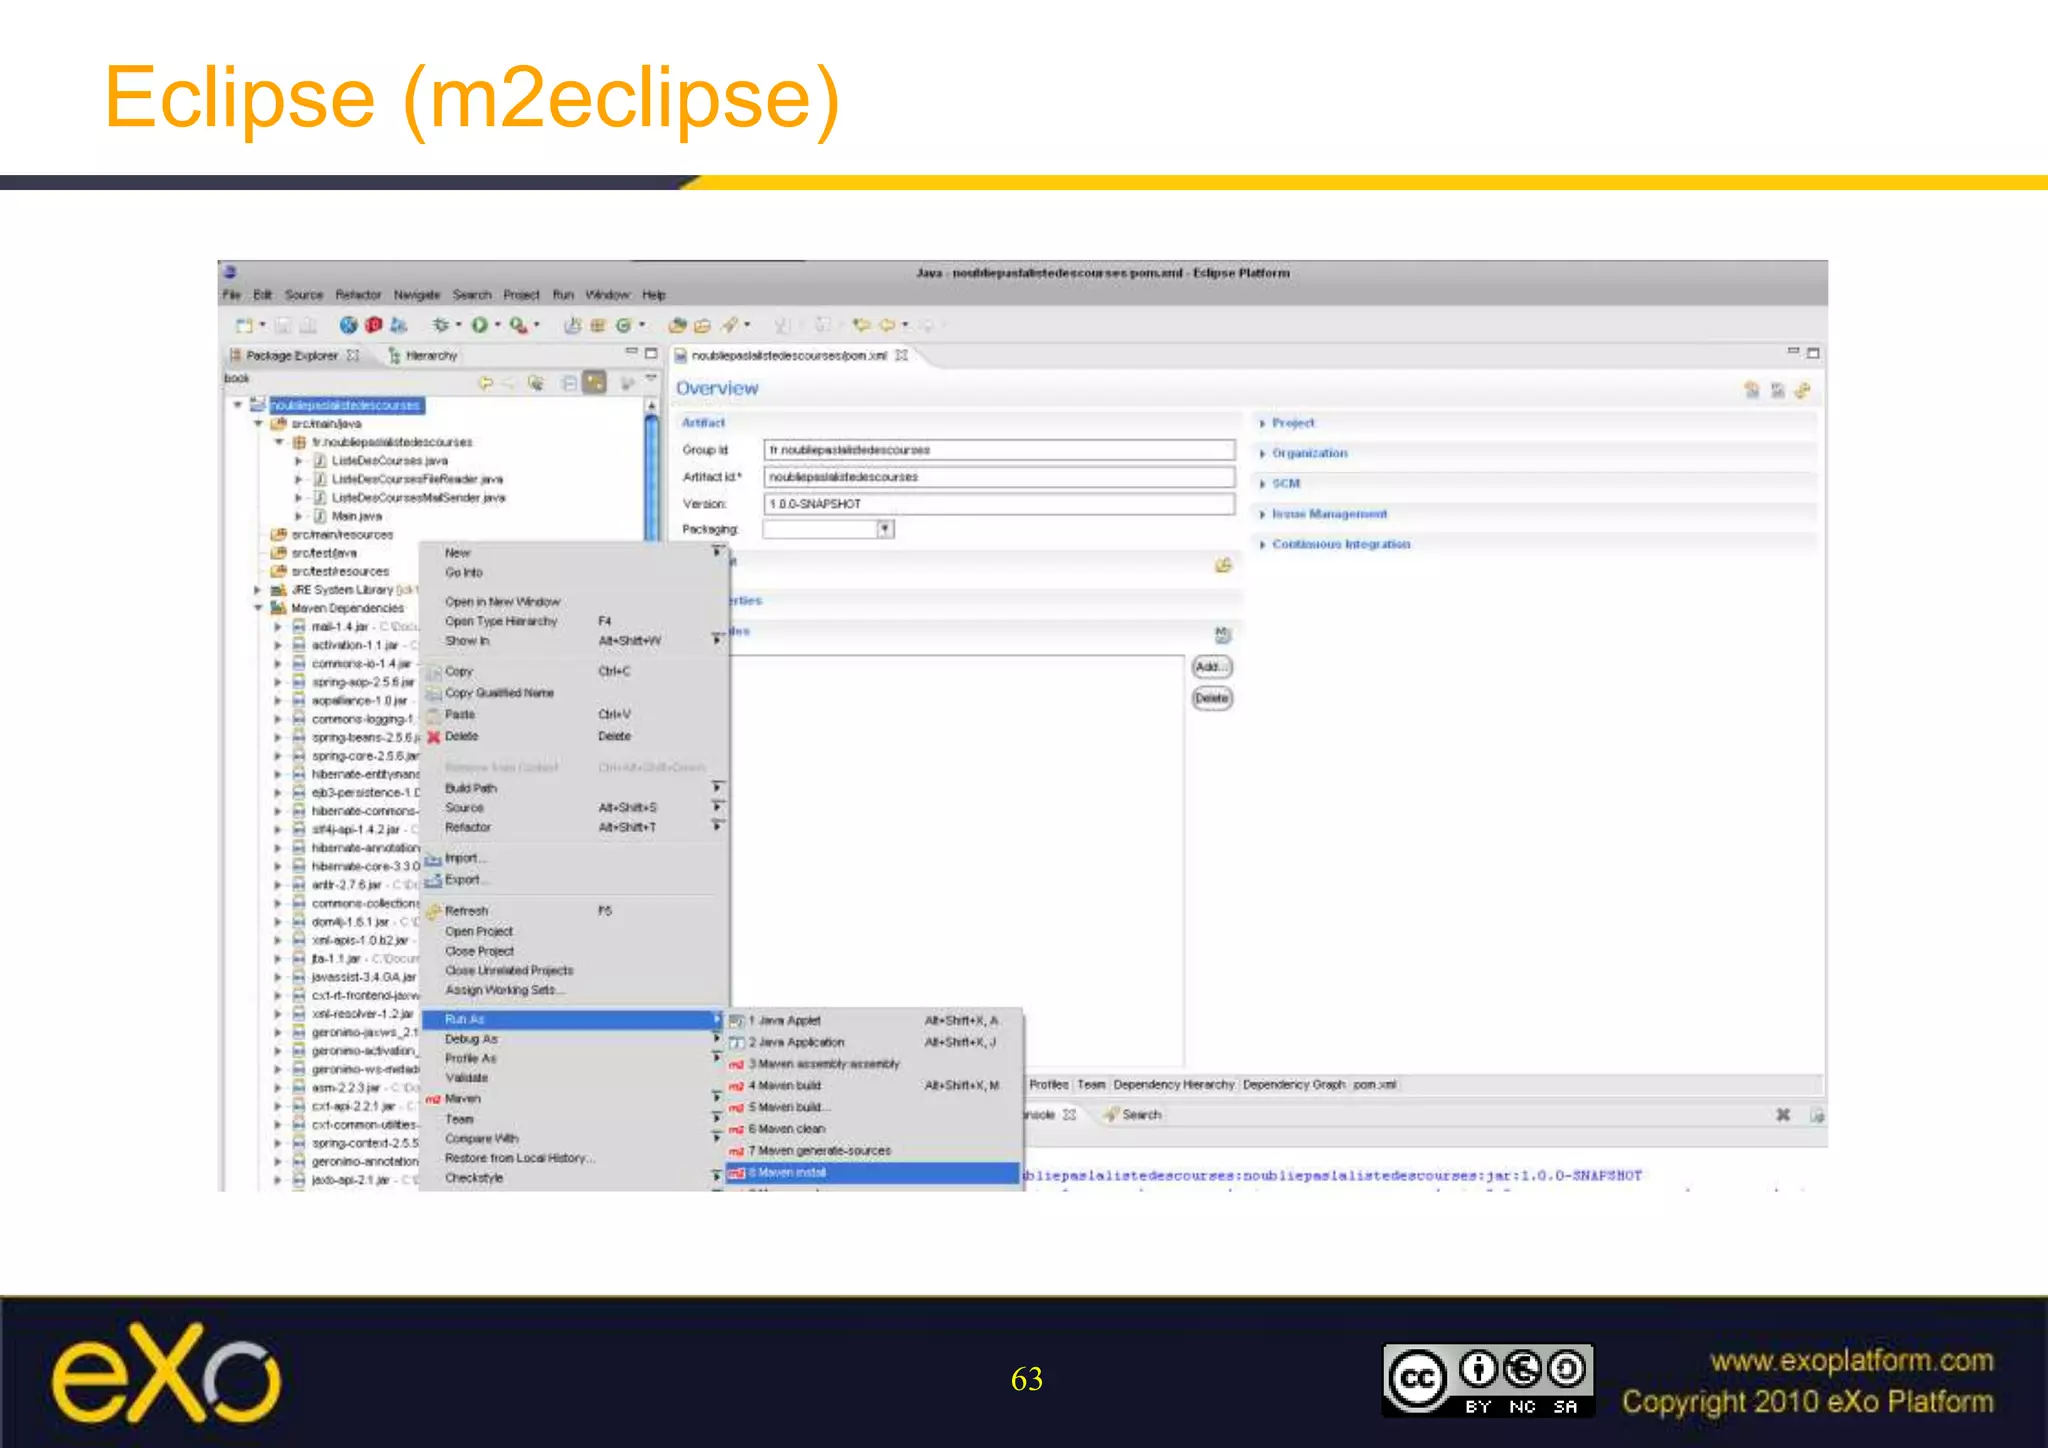Viewport: 2048px width, 1448px height.
Task: Open the Search view tab
Action: point(1133,1114)
